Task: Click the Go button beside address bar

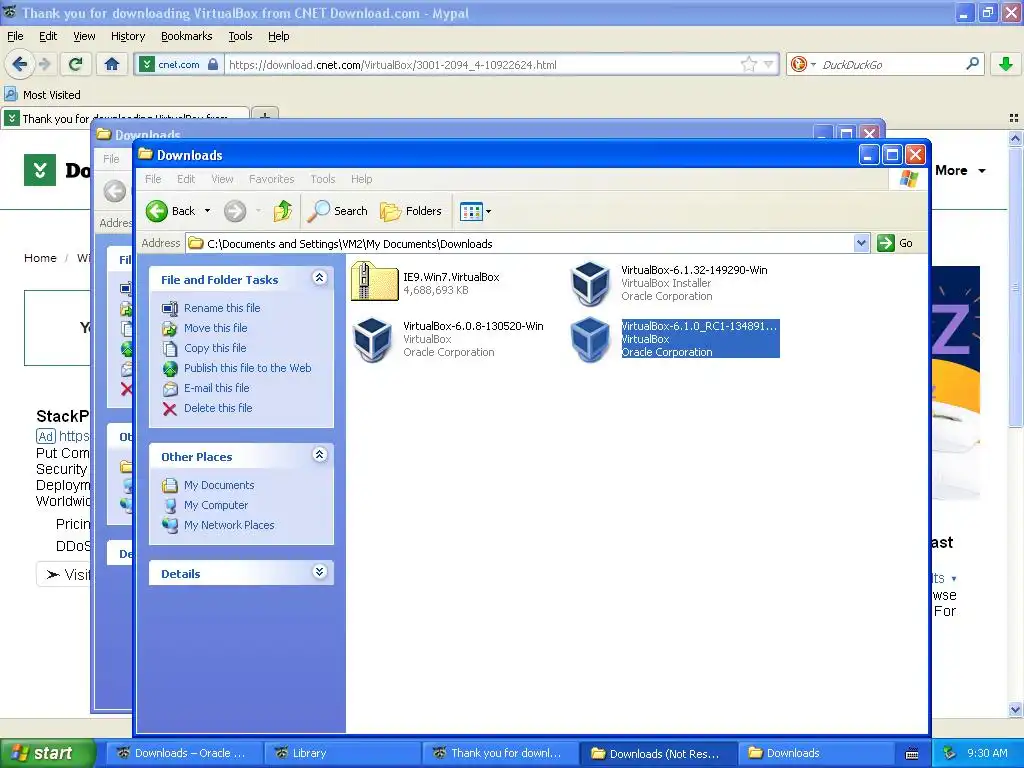Action: [x=895, y=243]
